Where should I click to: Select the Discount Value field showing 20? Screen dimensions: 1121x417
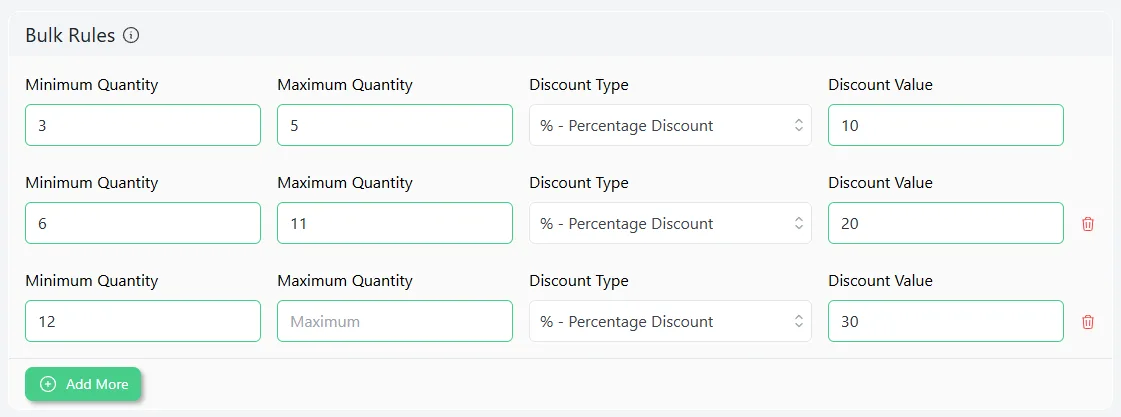(946, 223)
